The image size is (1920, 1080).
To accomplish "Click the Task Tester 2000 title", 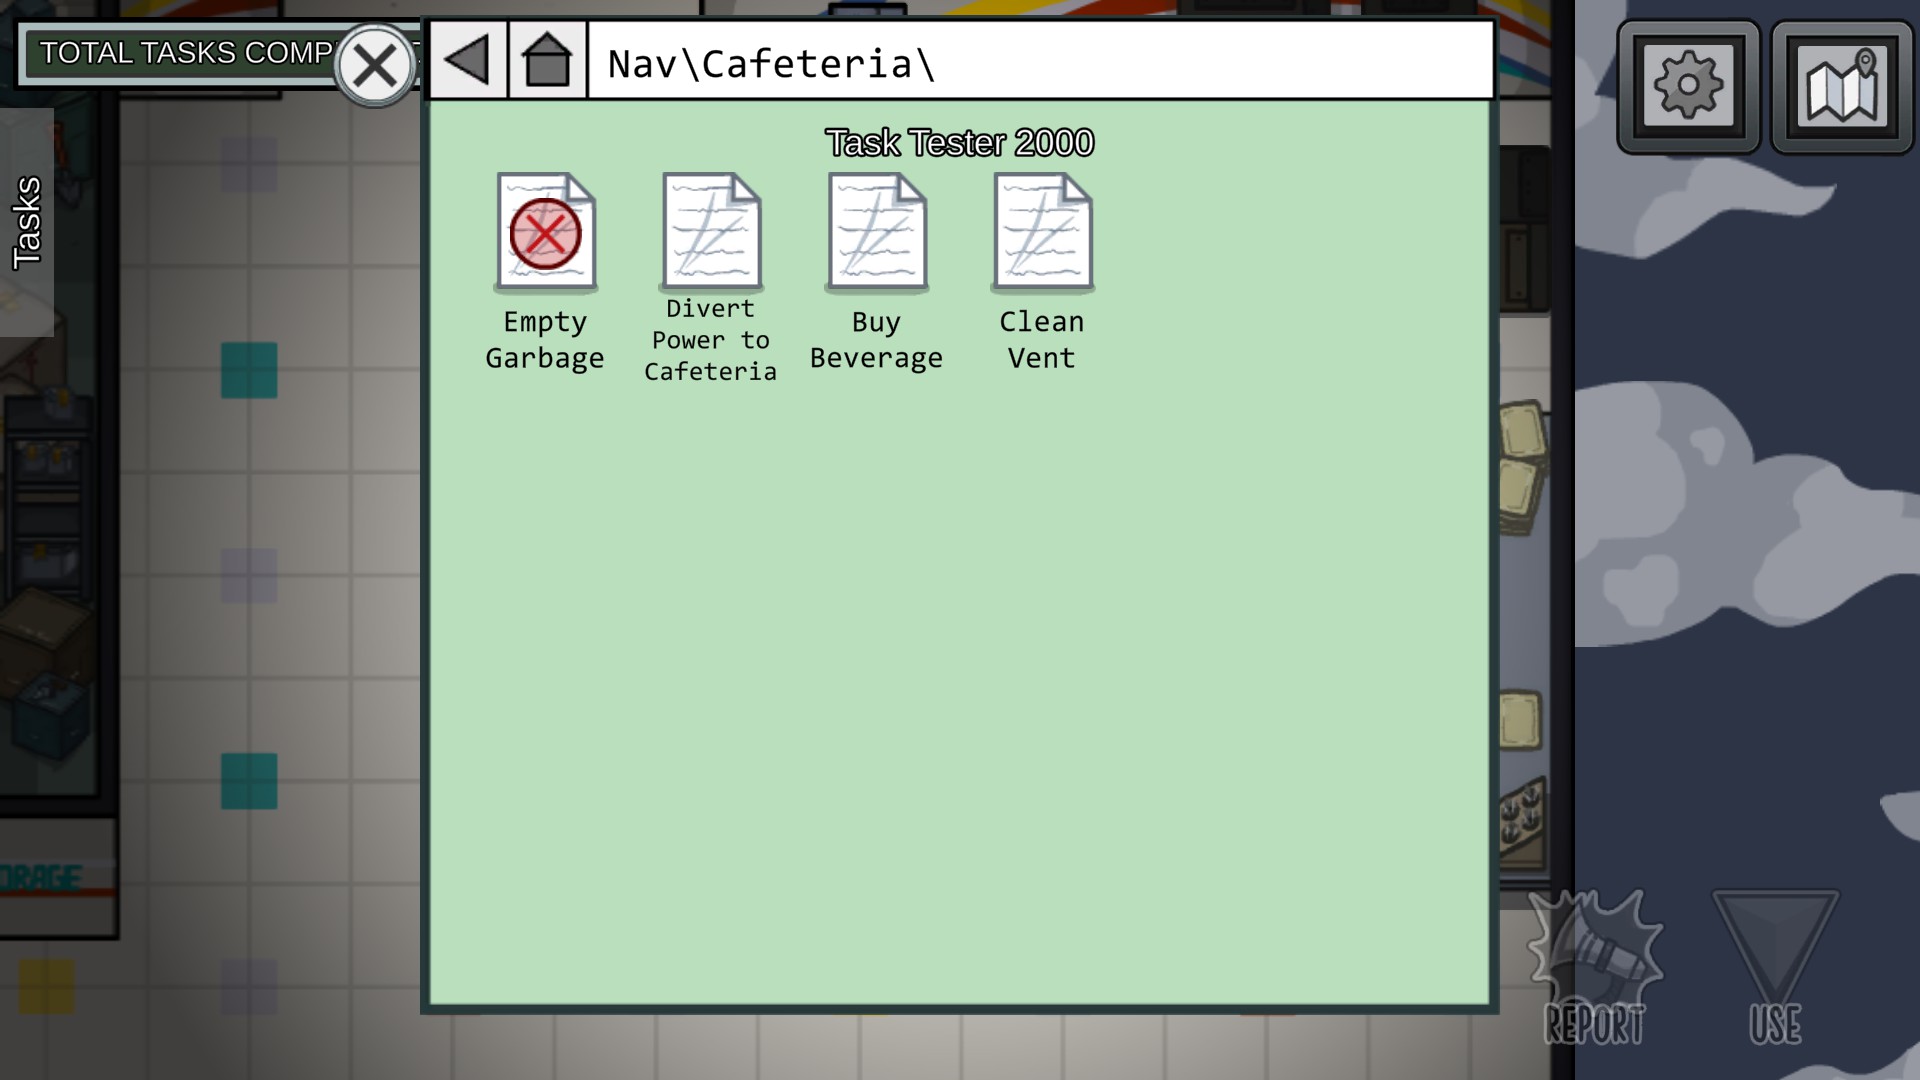I will [959, 143].
